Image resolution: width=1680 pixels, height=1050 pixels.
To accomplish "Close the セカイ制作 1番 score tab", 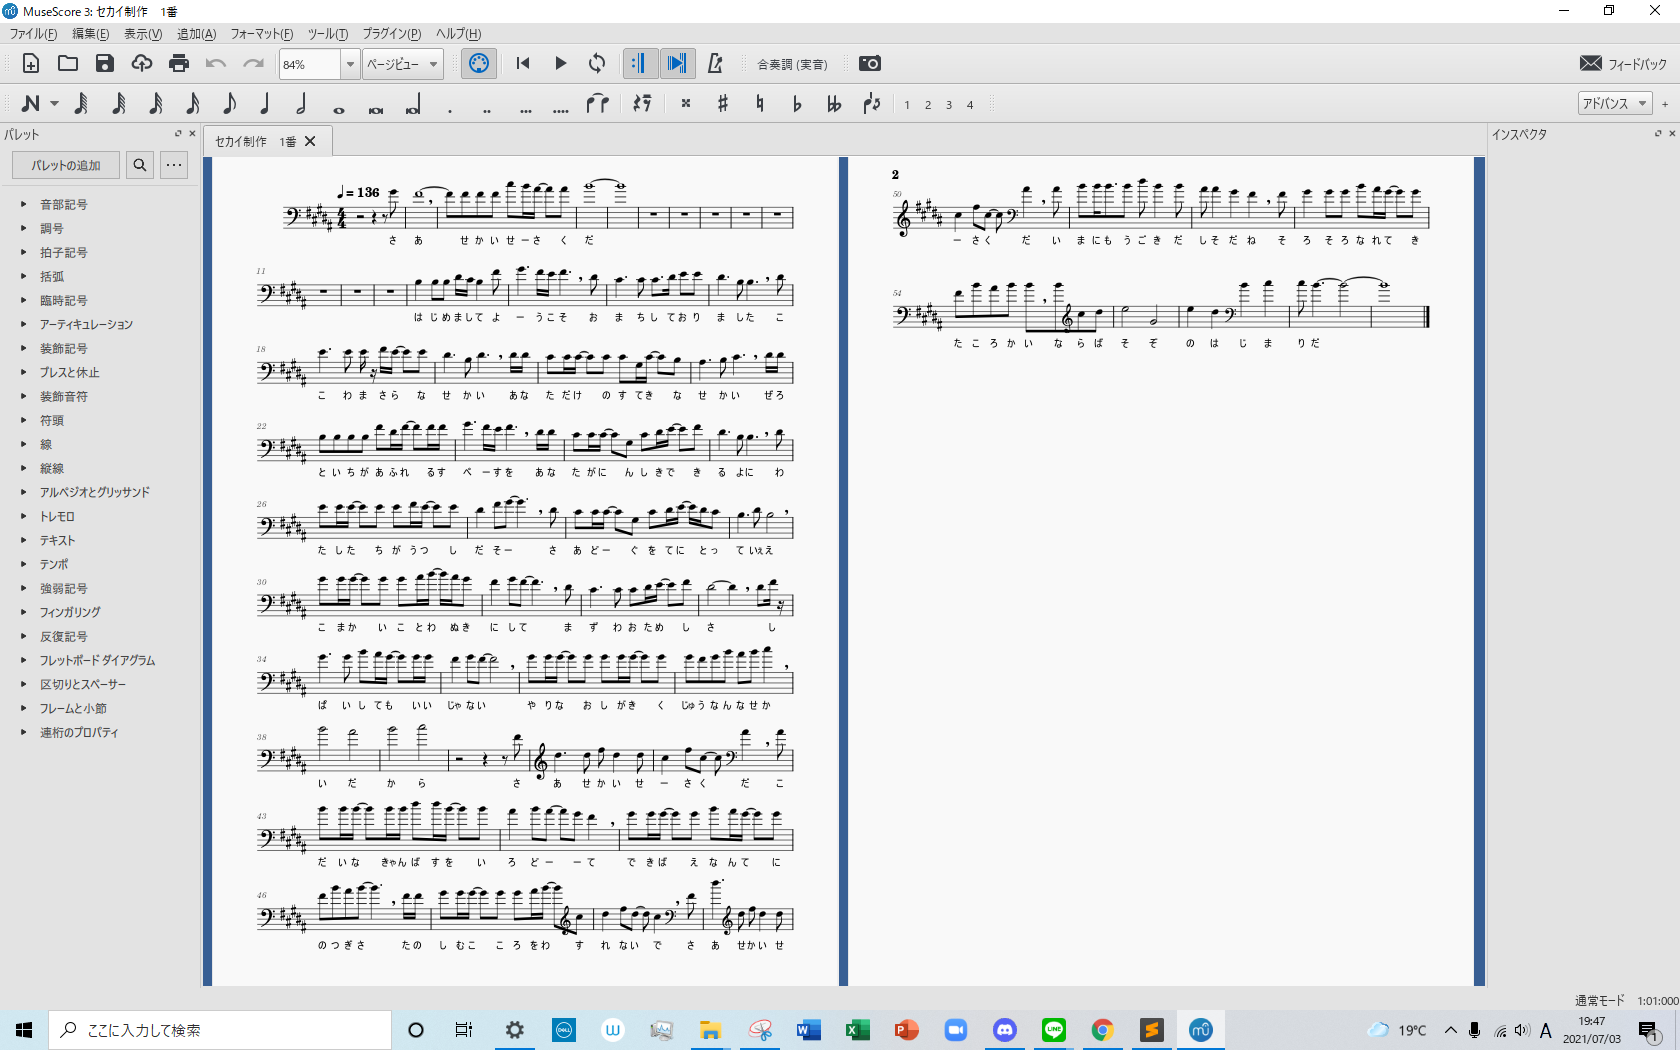I will click(310, 141).
